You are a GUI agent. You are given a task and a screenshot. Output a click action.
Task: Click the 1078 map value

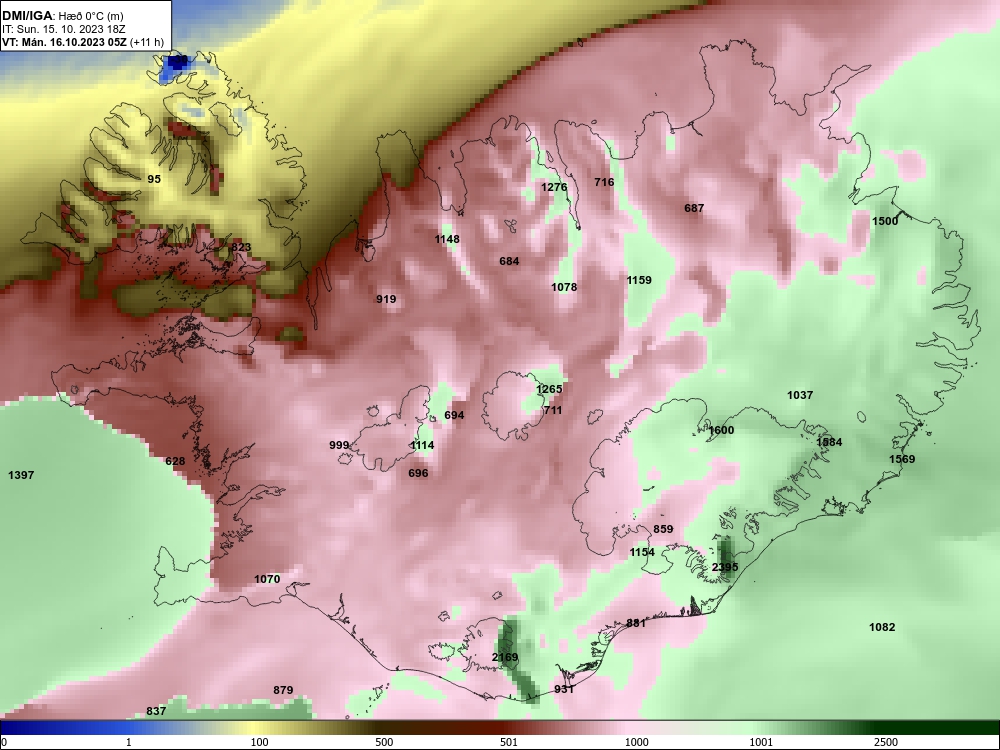tap(564, 287)
